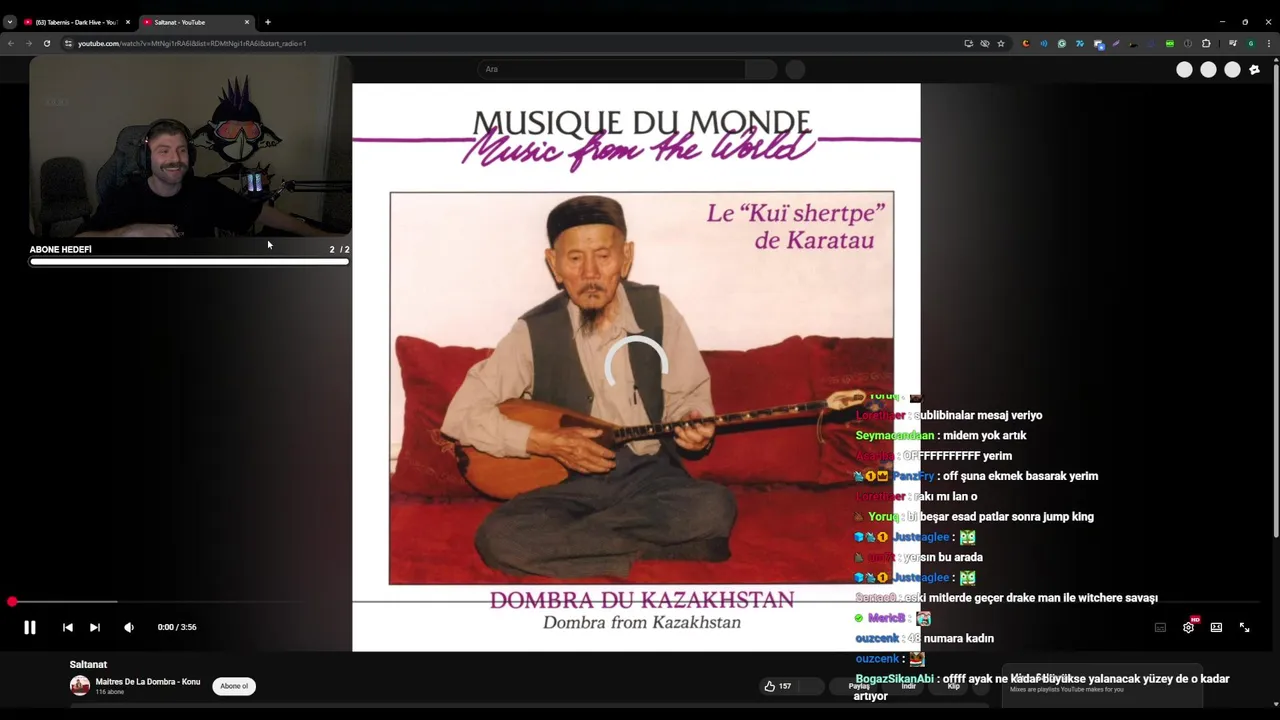Focus the YouTube Ara search box

coord(611,69)
